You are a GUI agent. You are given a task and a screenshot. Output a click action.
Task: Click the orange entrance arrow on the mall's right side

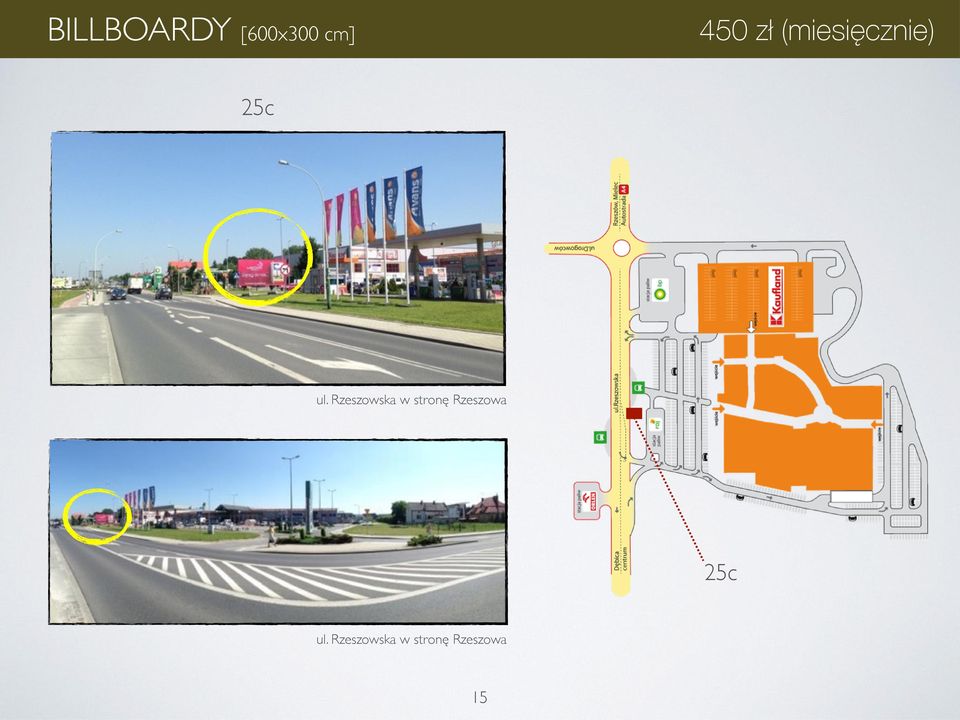point(876,423)
